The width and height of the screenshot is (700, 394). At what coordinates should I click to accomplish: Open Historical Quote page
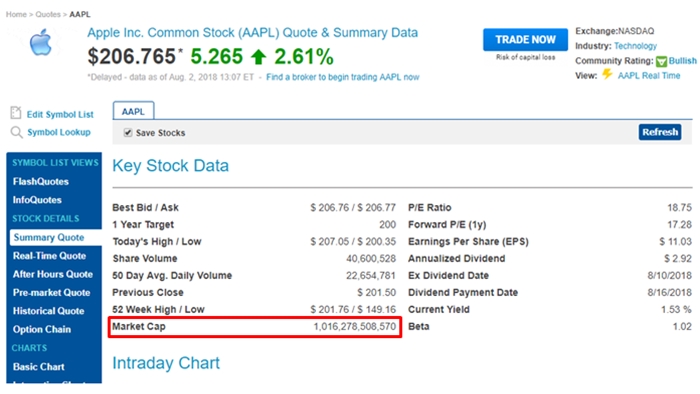[48, 311]
